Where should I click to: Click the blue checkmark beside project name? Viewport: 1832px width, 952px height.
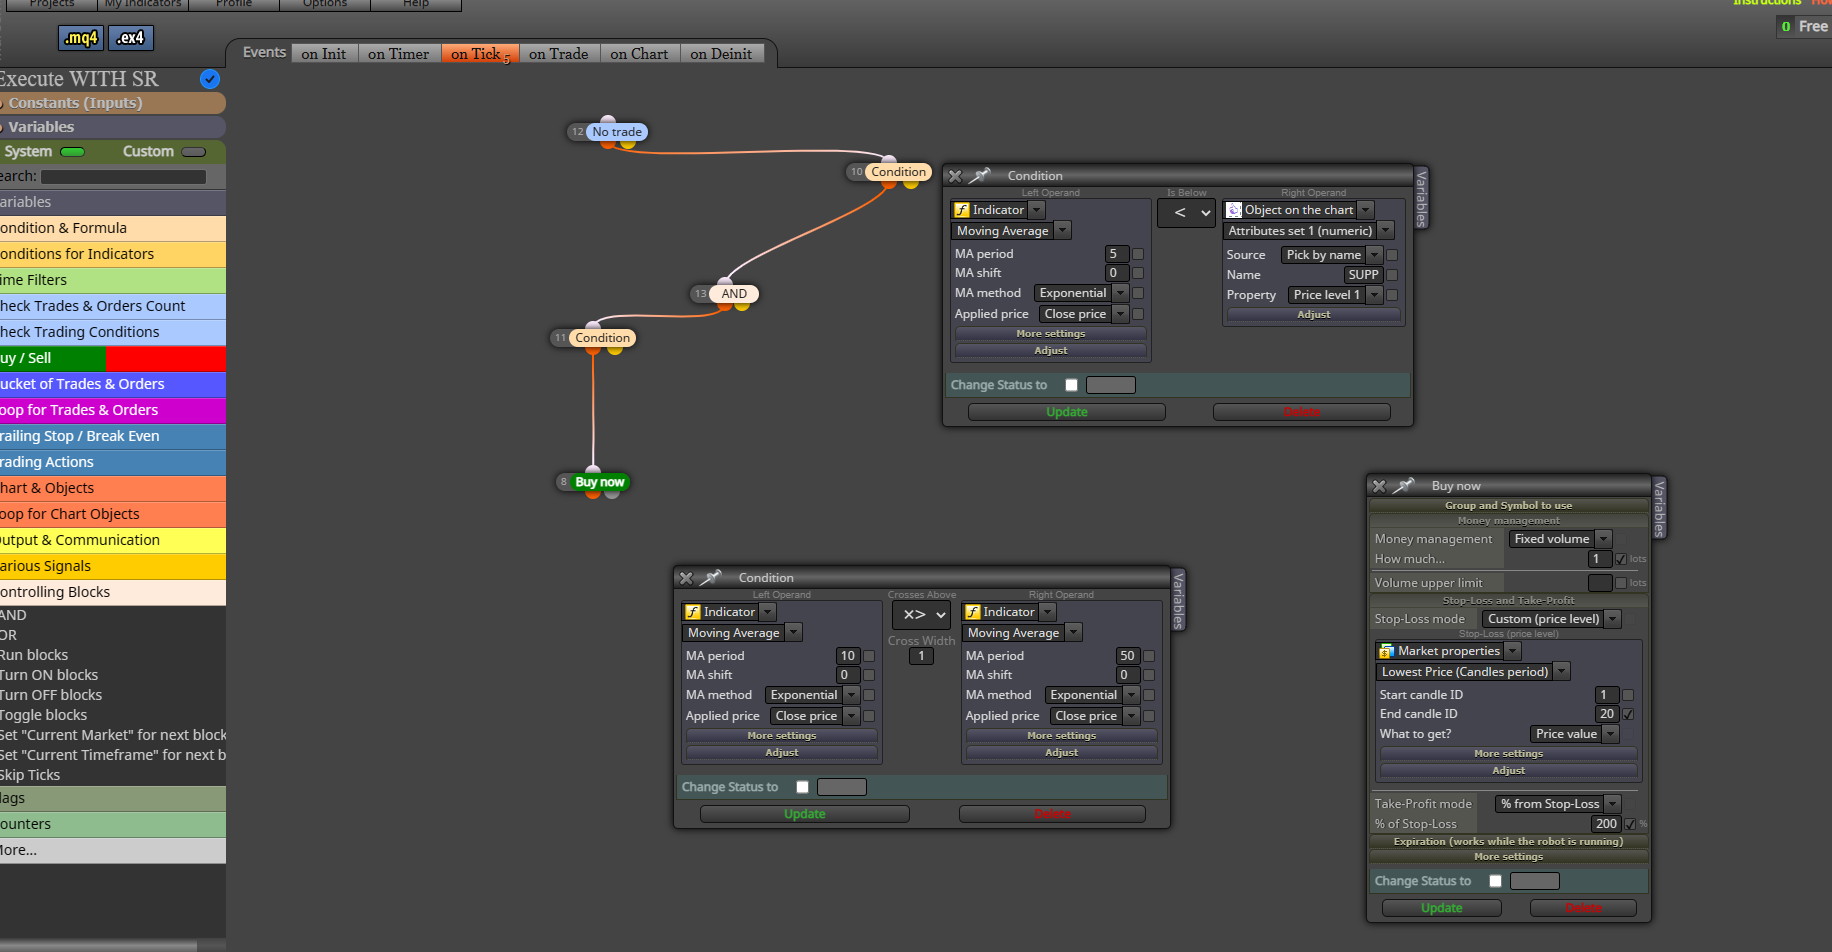[210, 79]
